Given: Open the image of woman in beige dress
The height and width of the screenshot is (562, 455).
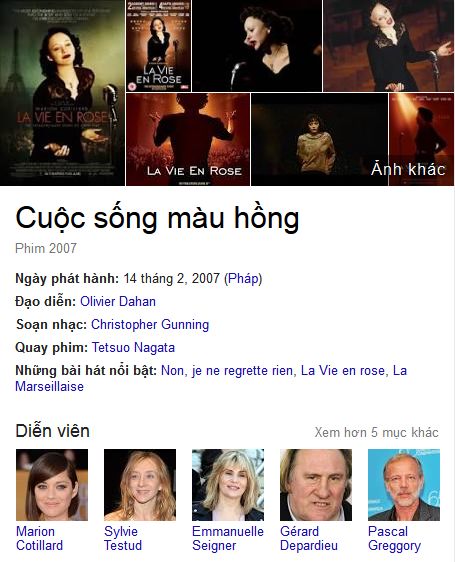Looking at the screenshot, I should tap(319, 139).
